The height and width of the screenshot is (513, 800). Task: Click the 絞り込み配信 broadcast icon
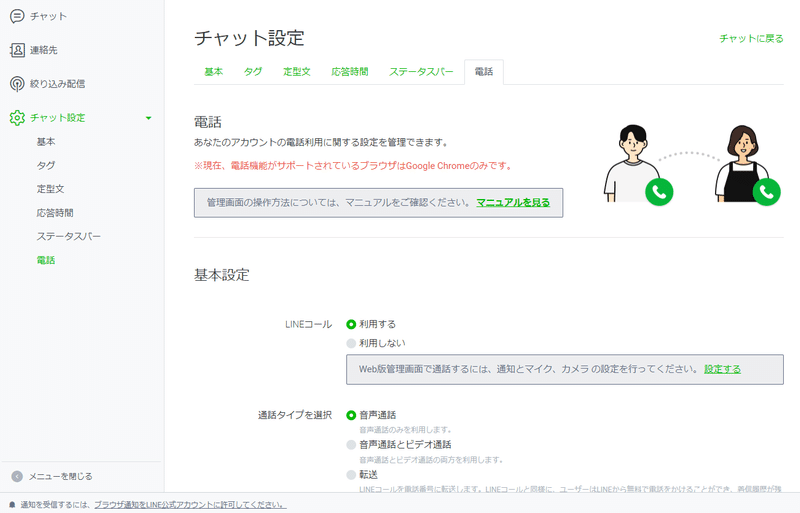click(17, 84)
